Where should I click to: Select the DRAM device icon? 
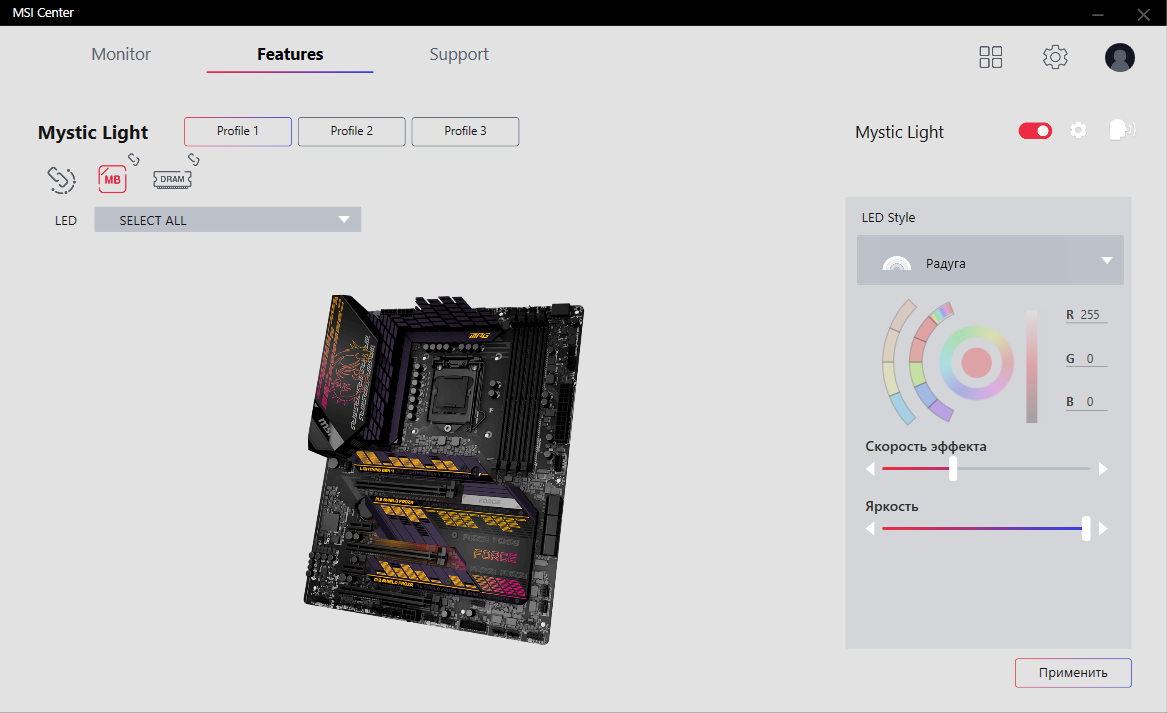click(173, 179)
